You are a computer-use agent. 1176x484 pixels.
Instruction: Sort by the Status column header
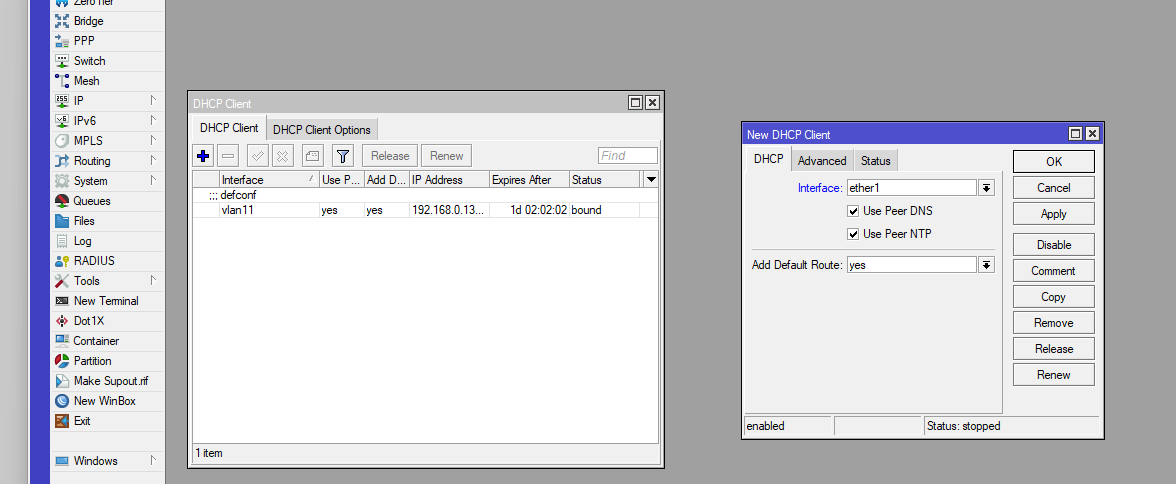(x=604, y=180)
